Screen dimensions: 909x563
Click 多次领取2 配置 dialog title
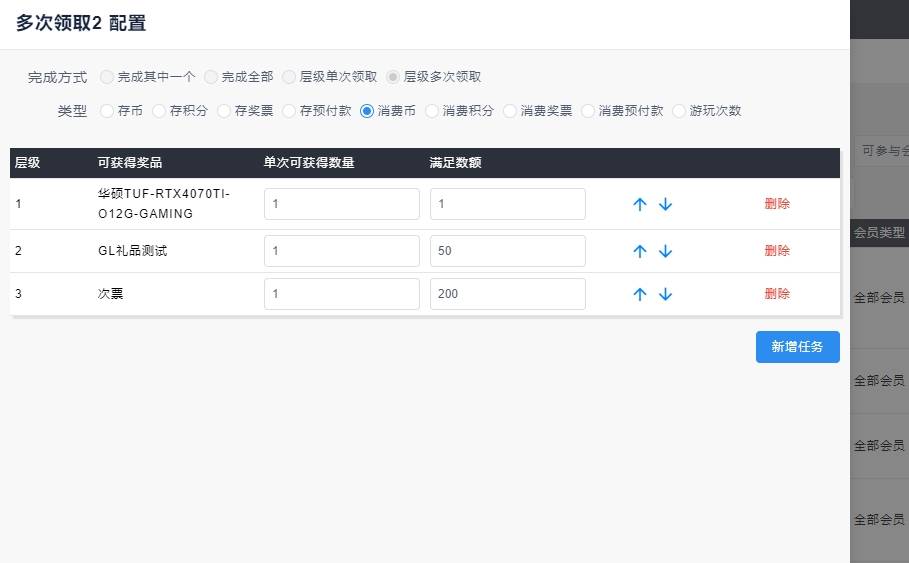tap(81, 23)
